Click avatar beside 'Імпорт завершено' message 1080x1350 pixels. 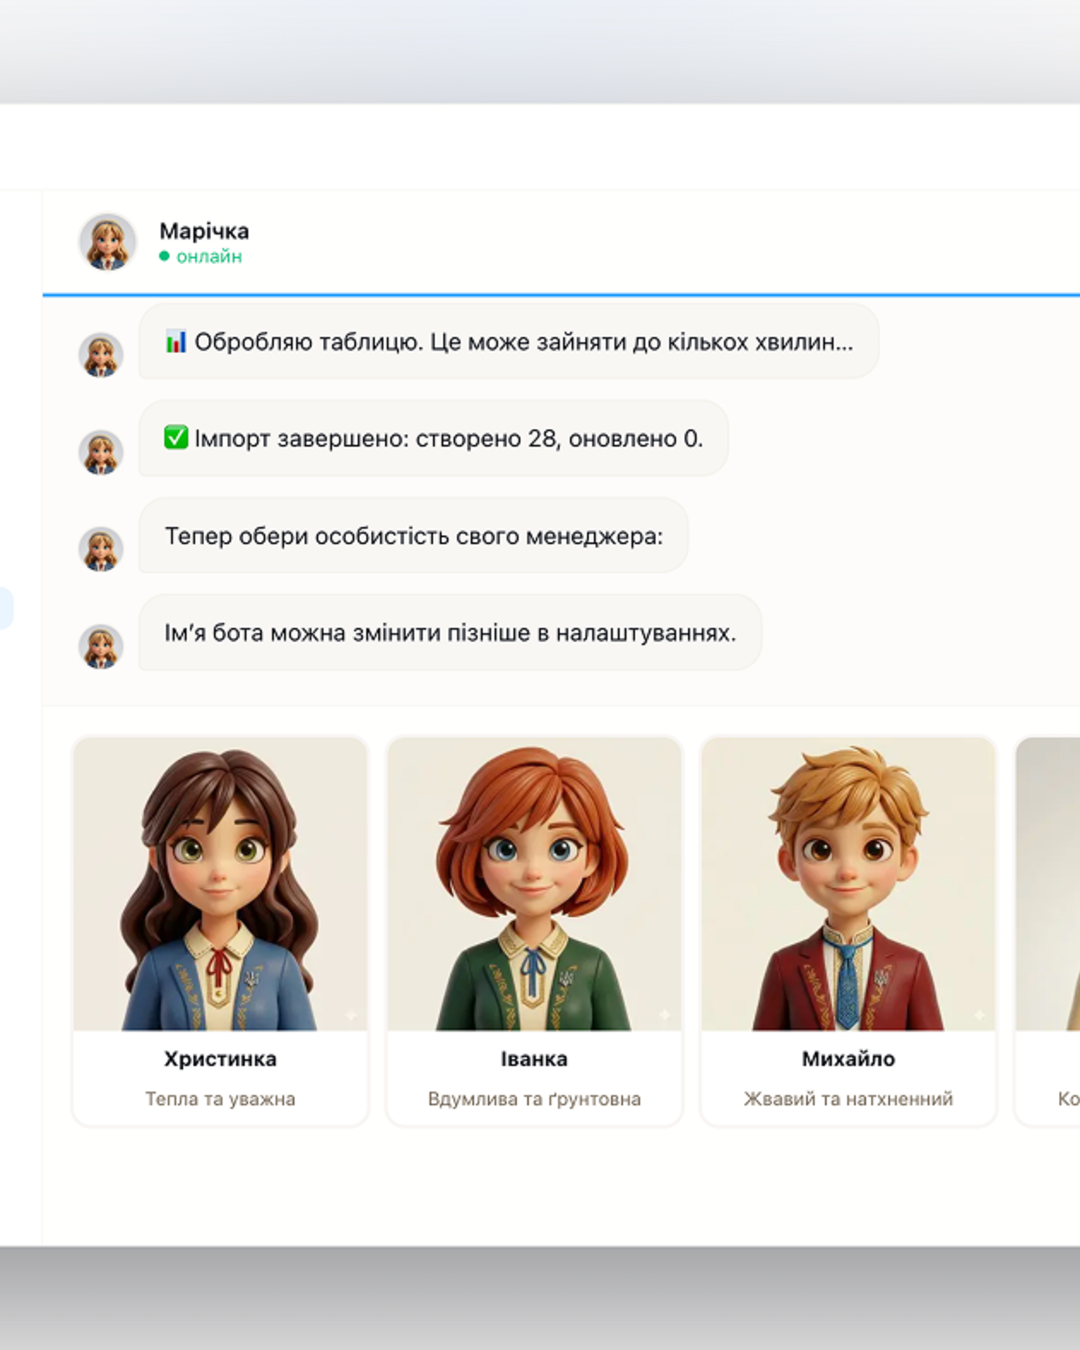[x=101, y=452]
